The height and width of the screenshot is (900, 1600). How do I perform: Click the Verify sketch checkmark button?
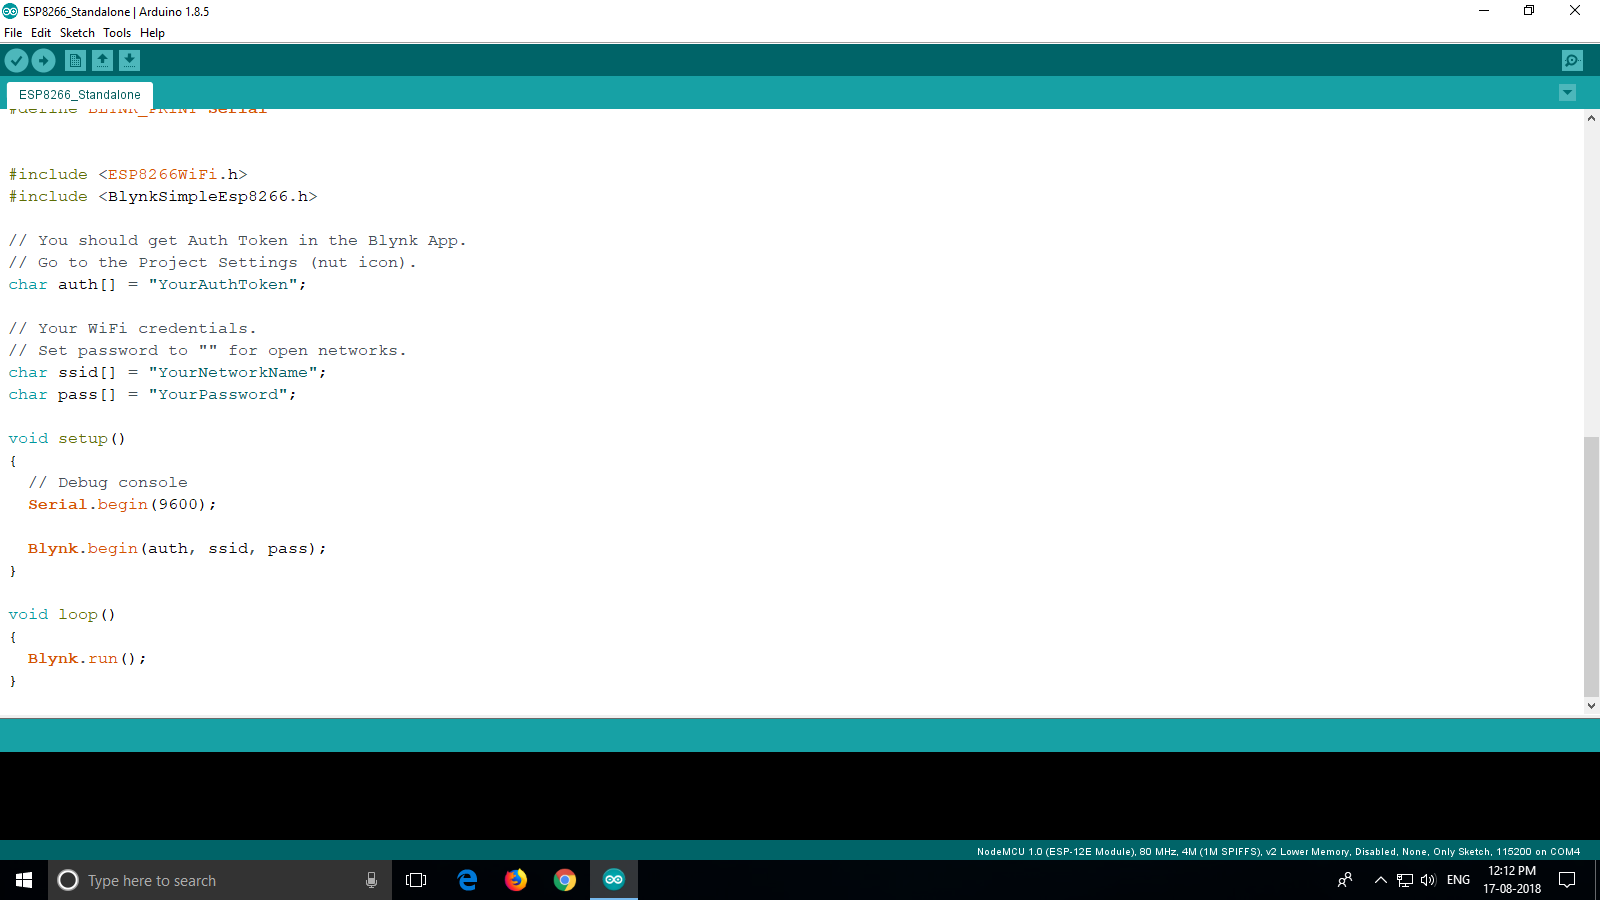tap(16, 61)
